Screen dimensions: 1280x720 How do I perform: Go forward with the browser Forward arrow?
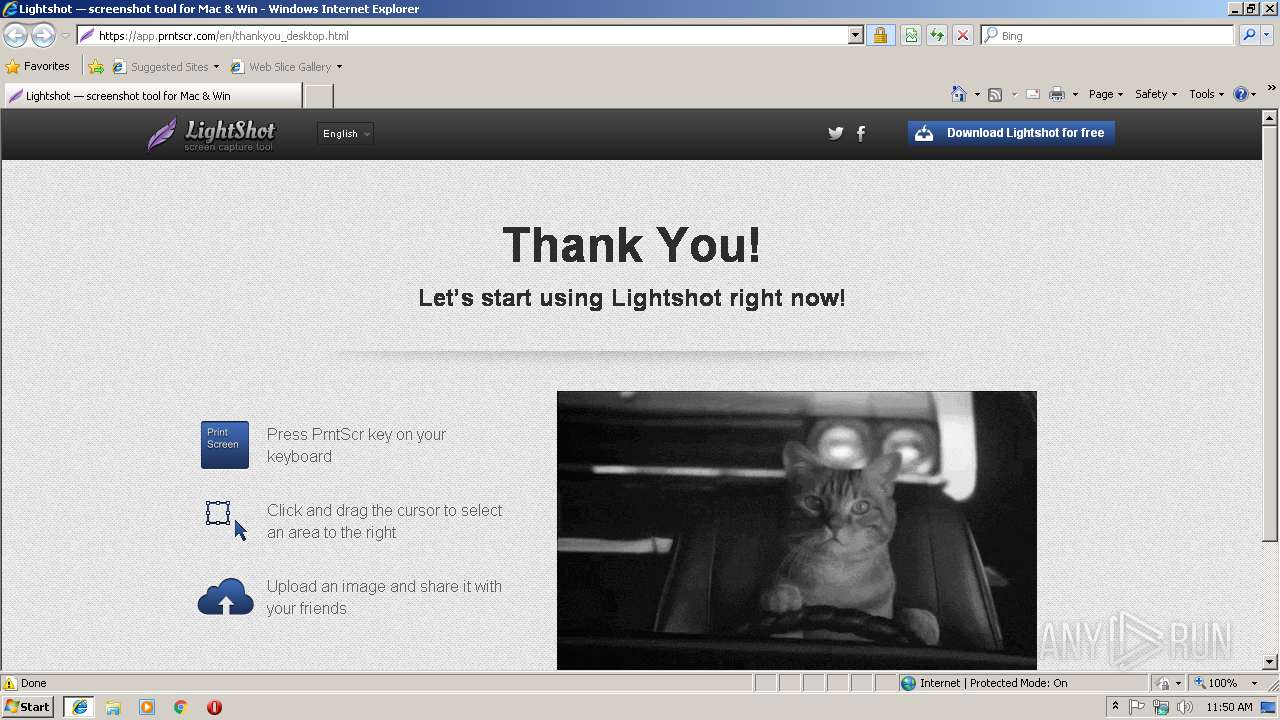coord(43,35)
